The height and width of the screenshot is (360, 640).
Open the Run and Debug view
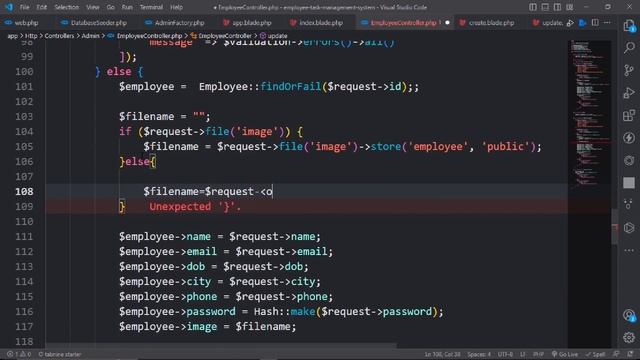(x=629, y=93)
